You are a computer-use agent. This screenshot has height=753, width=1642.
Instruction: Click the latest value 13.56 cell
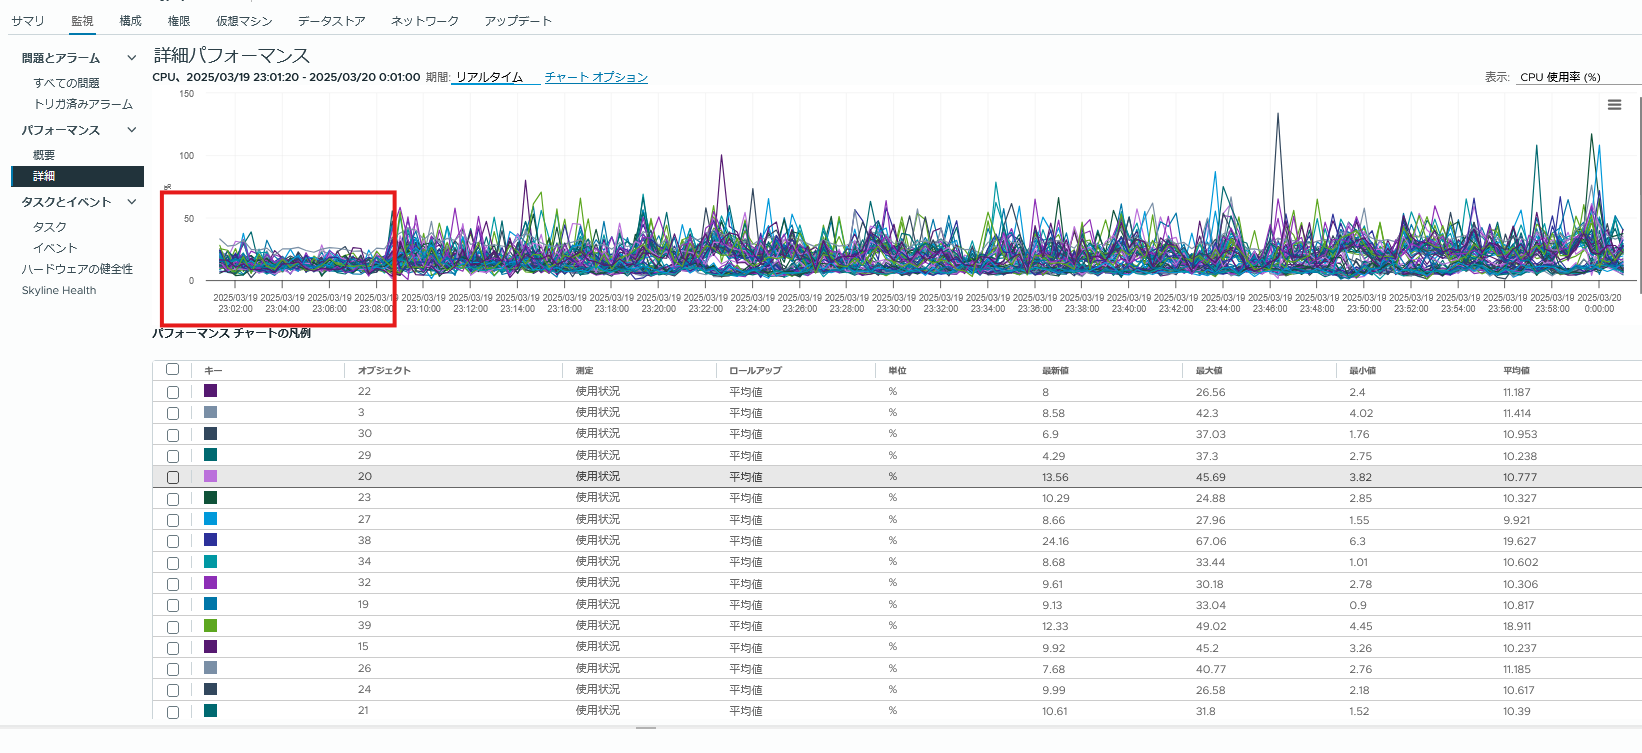coord(1055,477)
